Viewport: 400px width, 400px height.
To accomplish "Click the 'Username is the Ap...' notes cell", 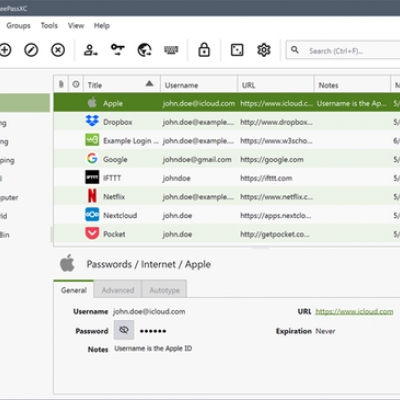I will pos(352,103).
